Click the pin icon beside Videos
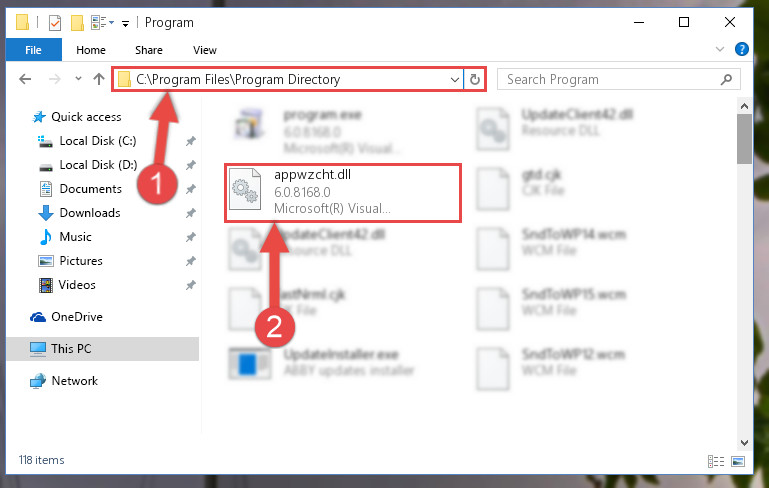Screen dimensions: 769x488 click(190, 285)
